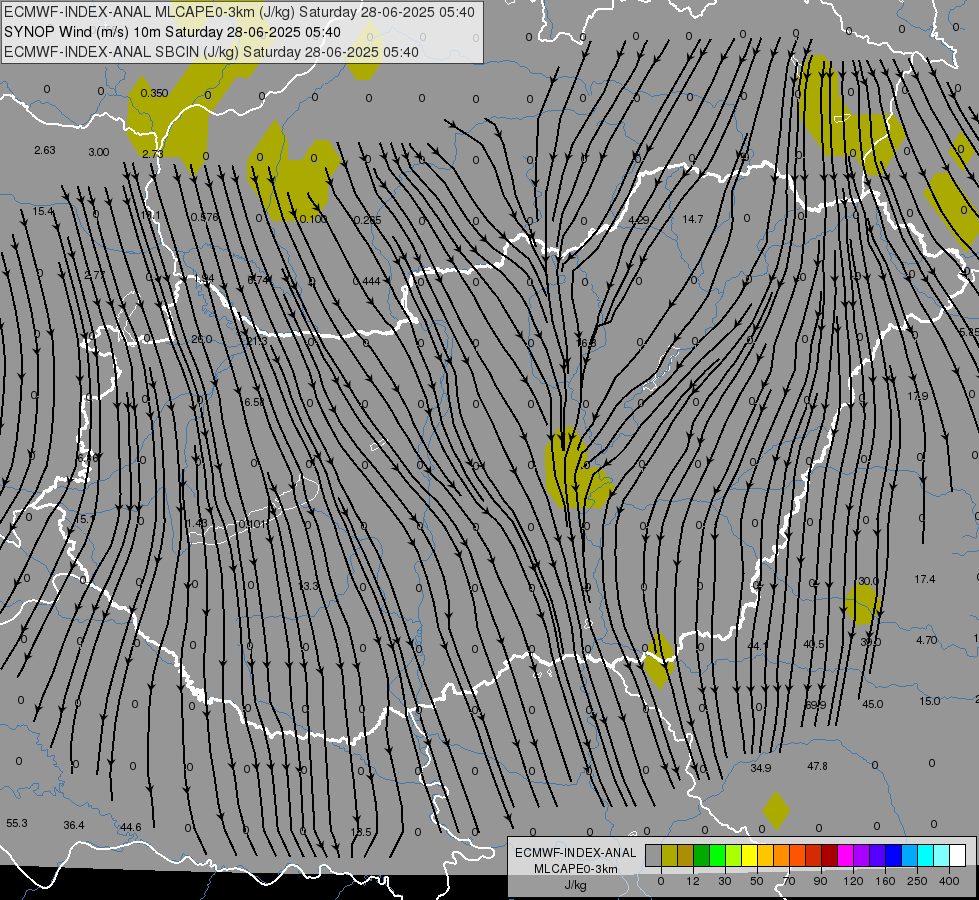Select the map value 4.70
The height and width of the screenshot is (900, 979).
point(927,640)
